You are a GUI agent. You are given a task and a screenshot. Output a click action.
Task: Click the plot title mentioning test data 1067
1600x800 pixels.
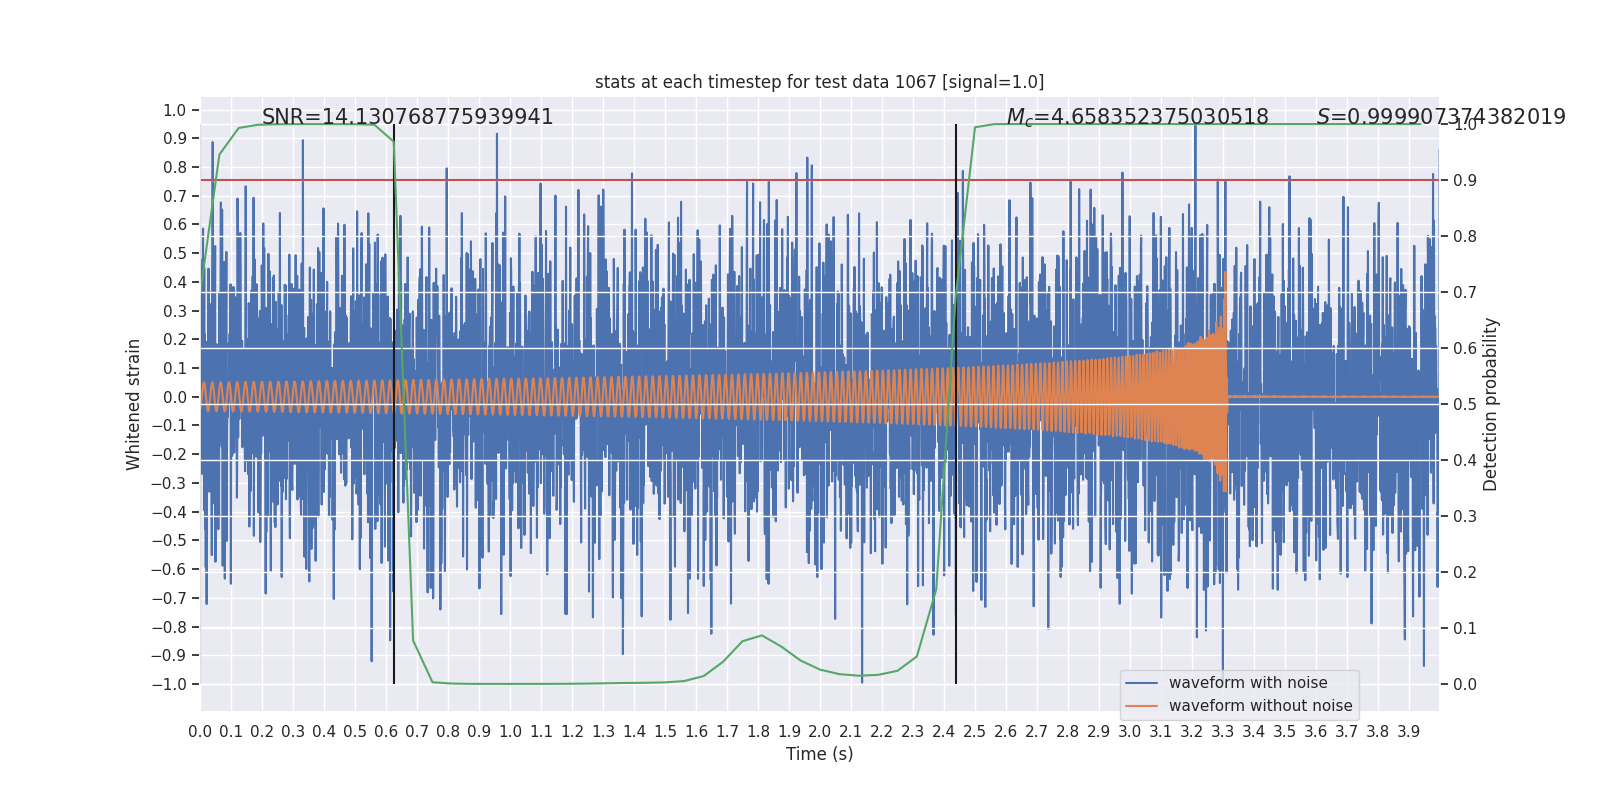(x=819, y=82)
